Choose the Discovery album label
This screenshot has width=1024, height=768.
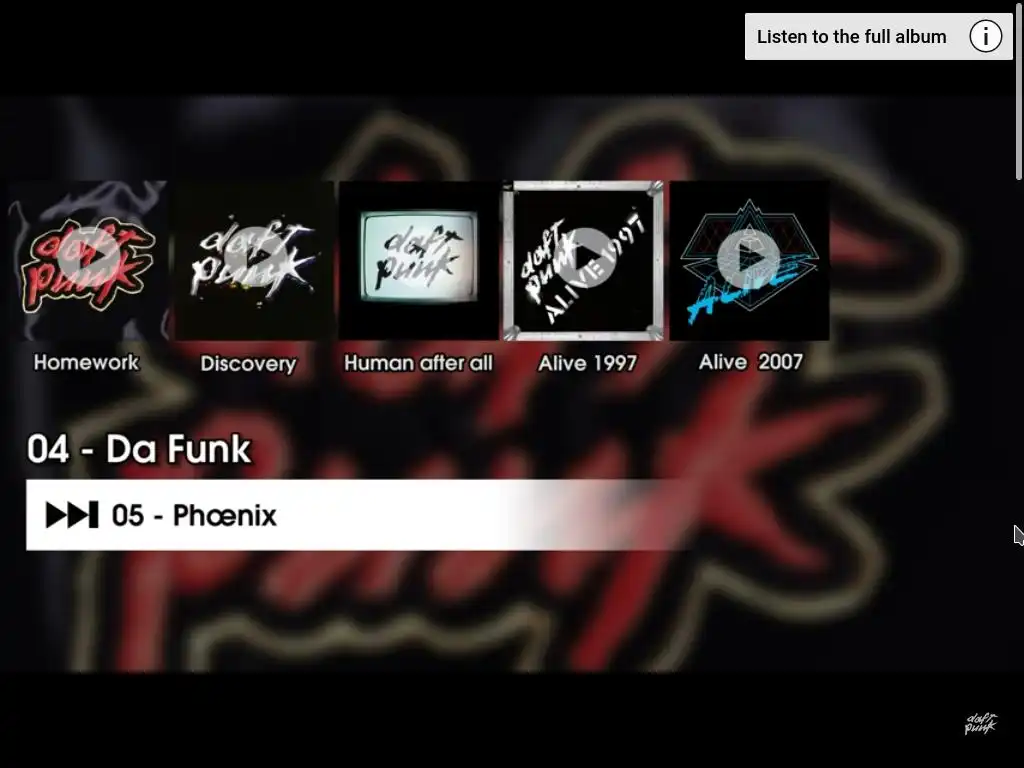click(x=248, y=364)
